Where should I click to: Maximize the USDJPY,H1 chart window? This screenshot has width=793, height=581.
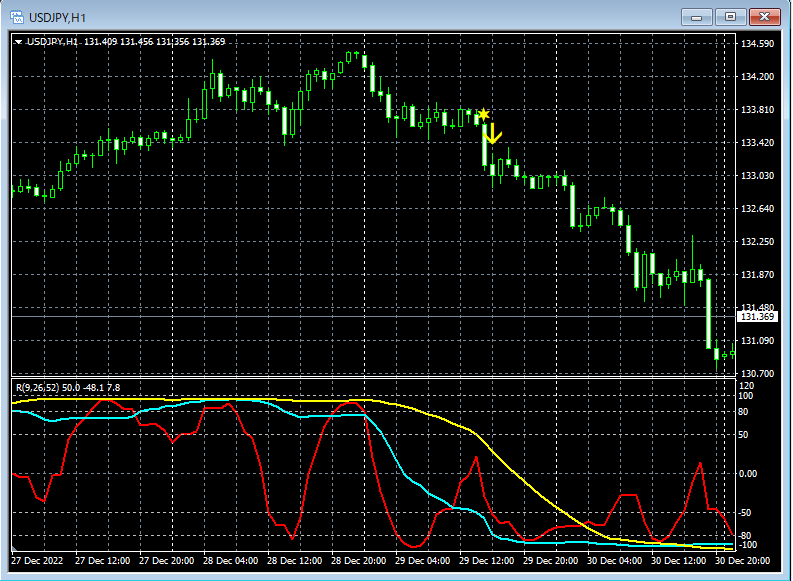[730, 16]
